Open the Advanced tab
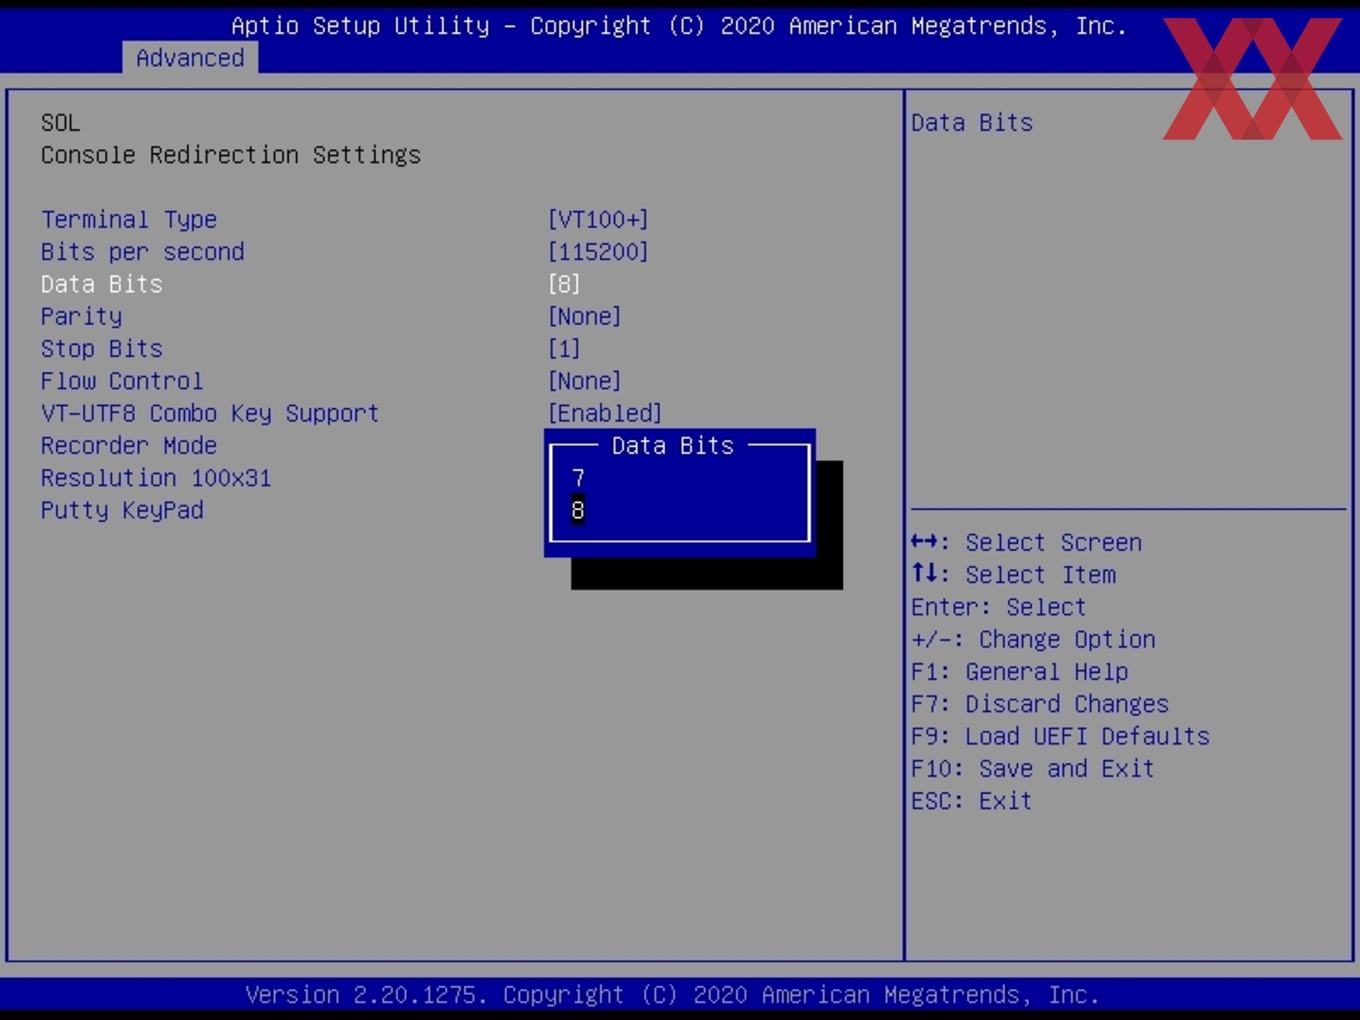Viewport: 1360px width, 1020px height. click(x=190, y=58)
